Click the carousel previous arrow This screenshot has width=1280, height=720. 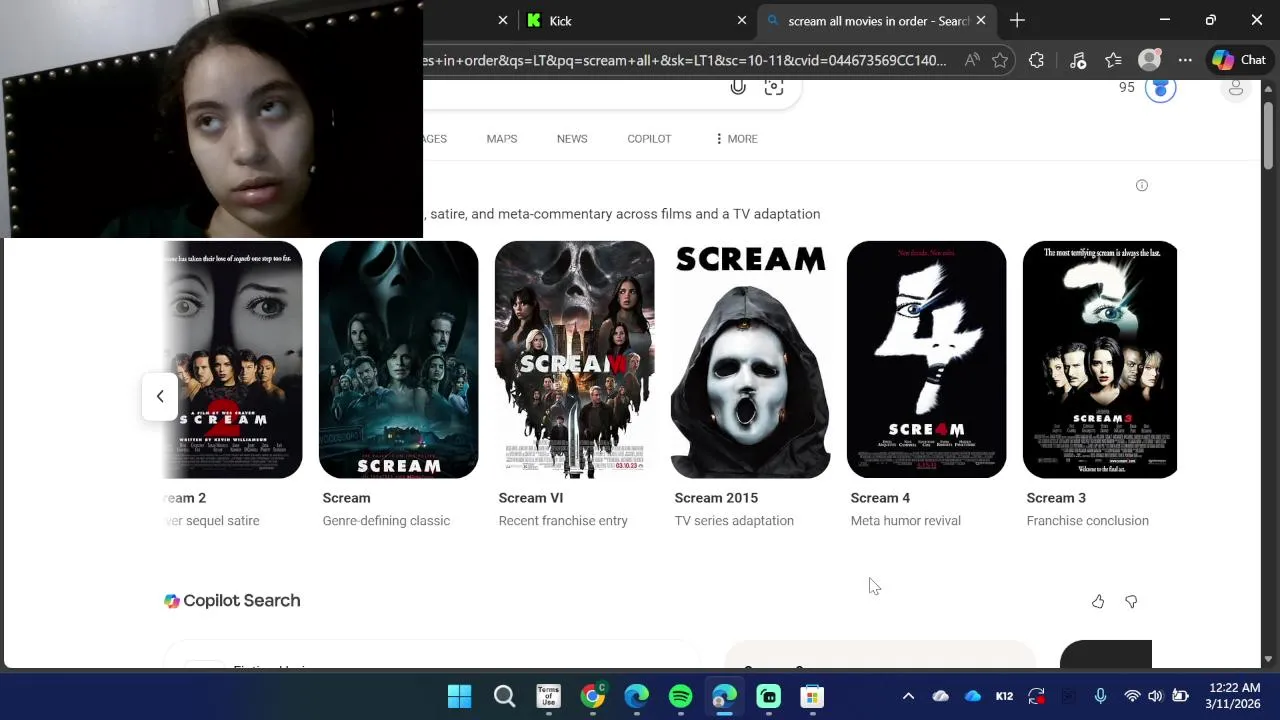[160, 396]
